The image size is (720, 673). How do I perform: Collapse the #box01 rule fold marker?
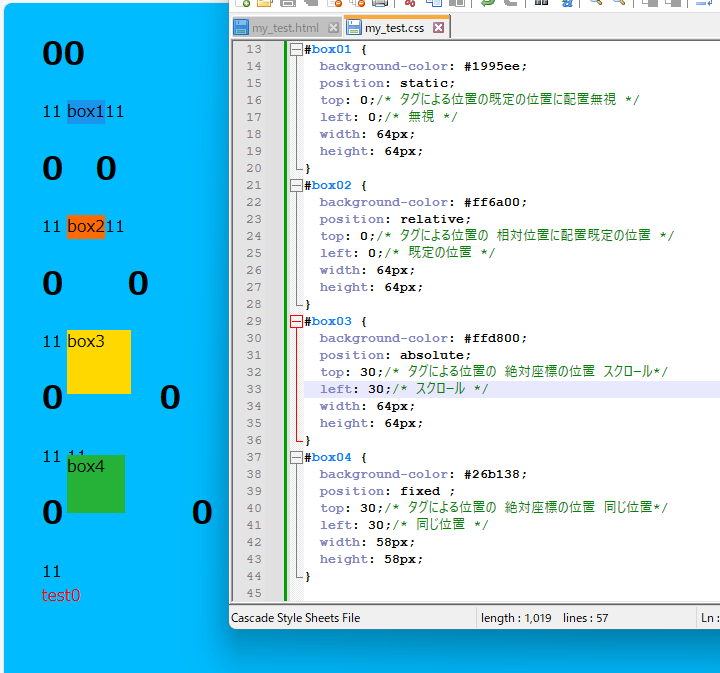click(296, 50)
